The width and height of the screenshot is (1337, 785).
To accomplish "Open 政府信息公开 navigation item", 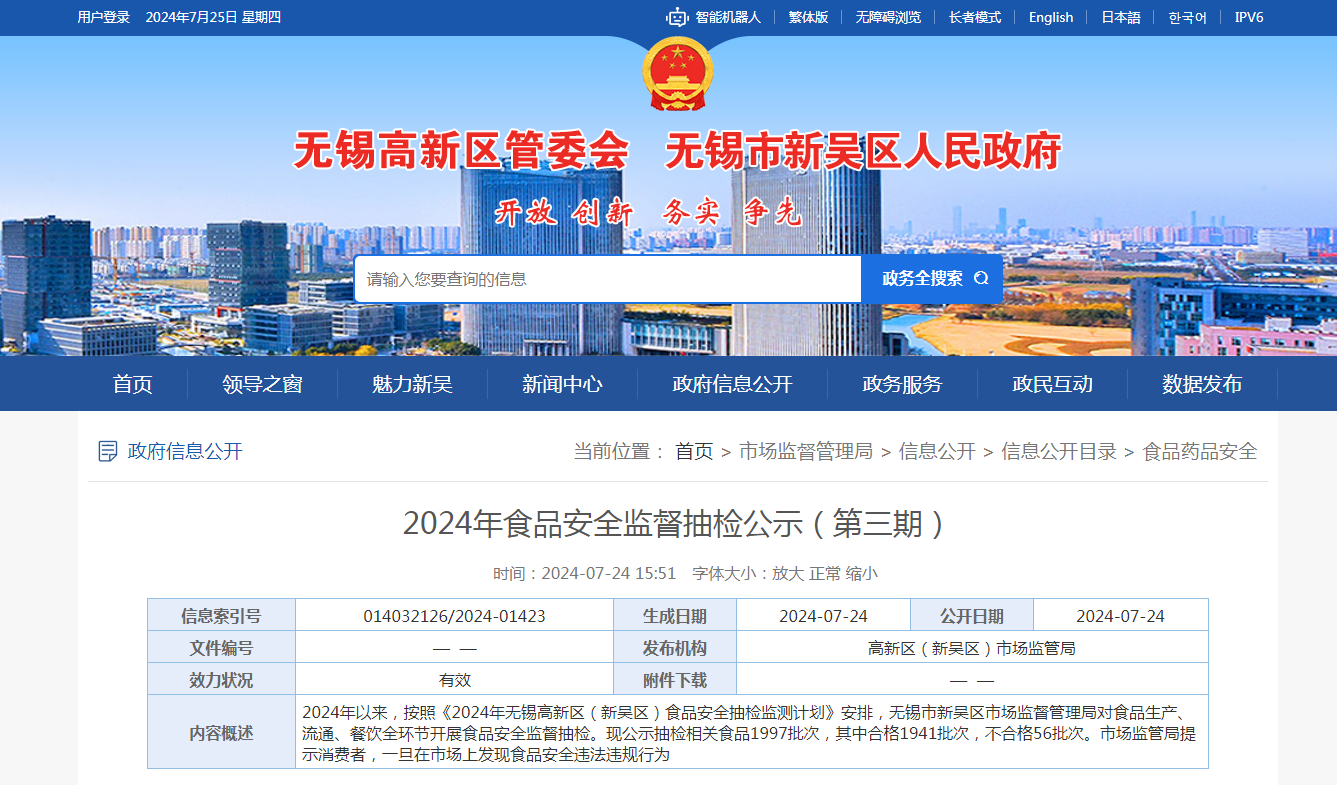I will [x=732, y=384].
